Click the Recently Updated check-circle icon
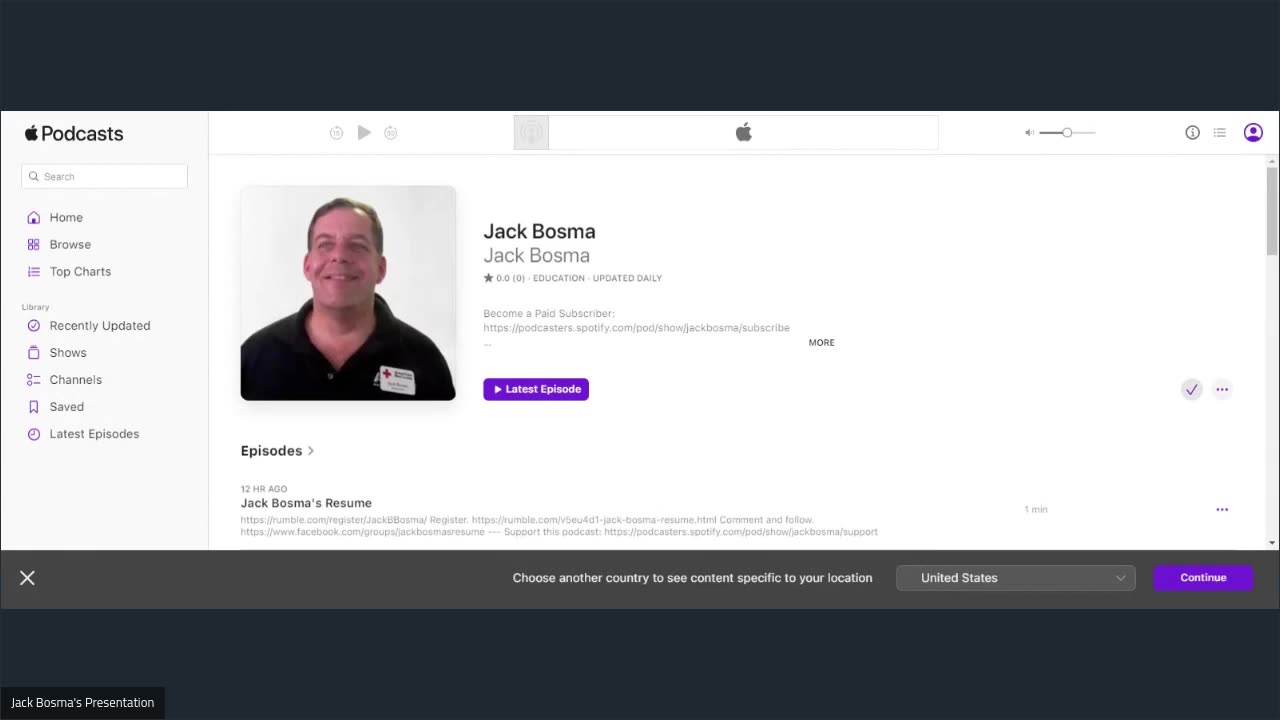 pyautogui.click(x=34, y=325)
